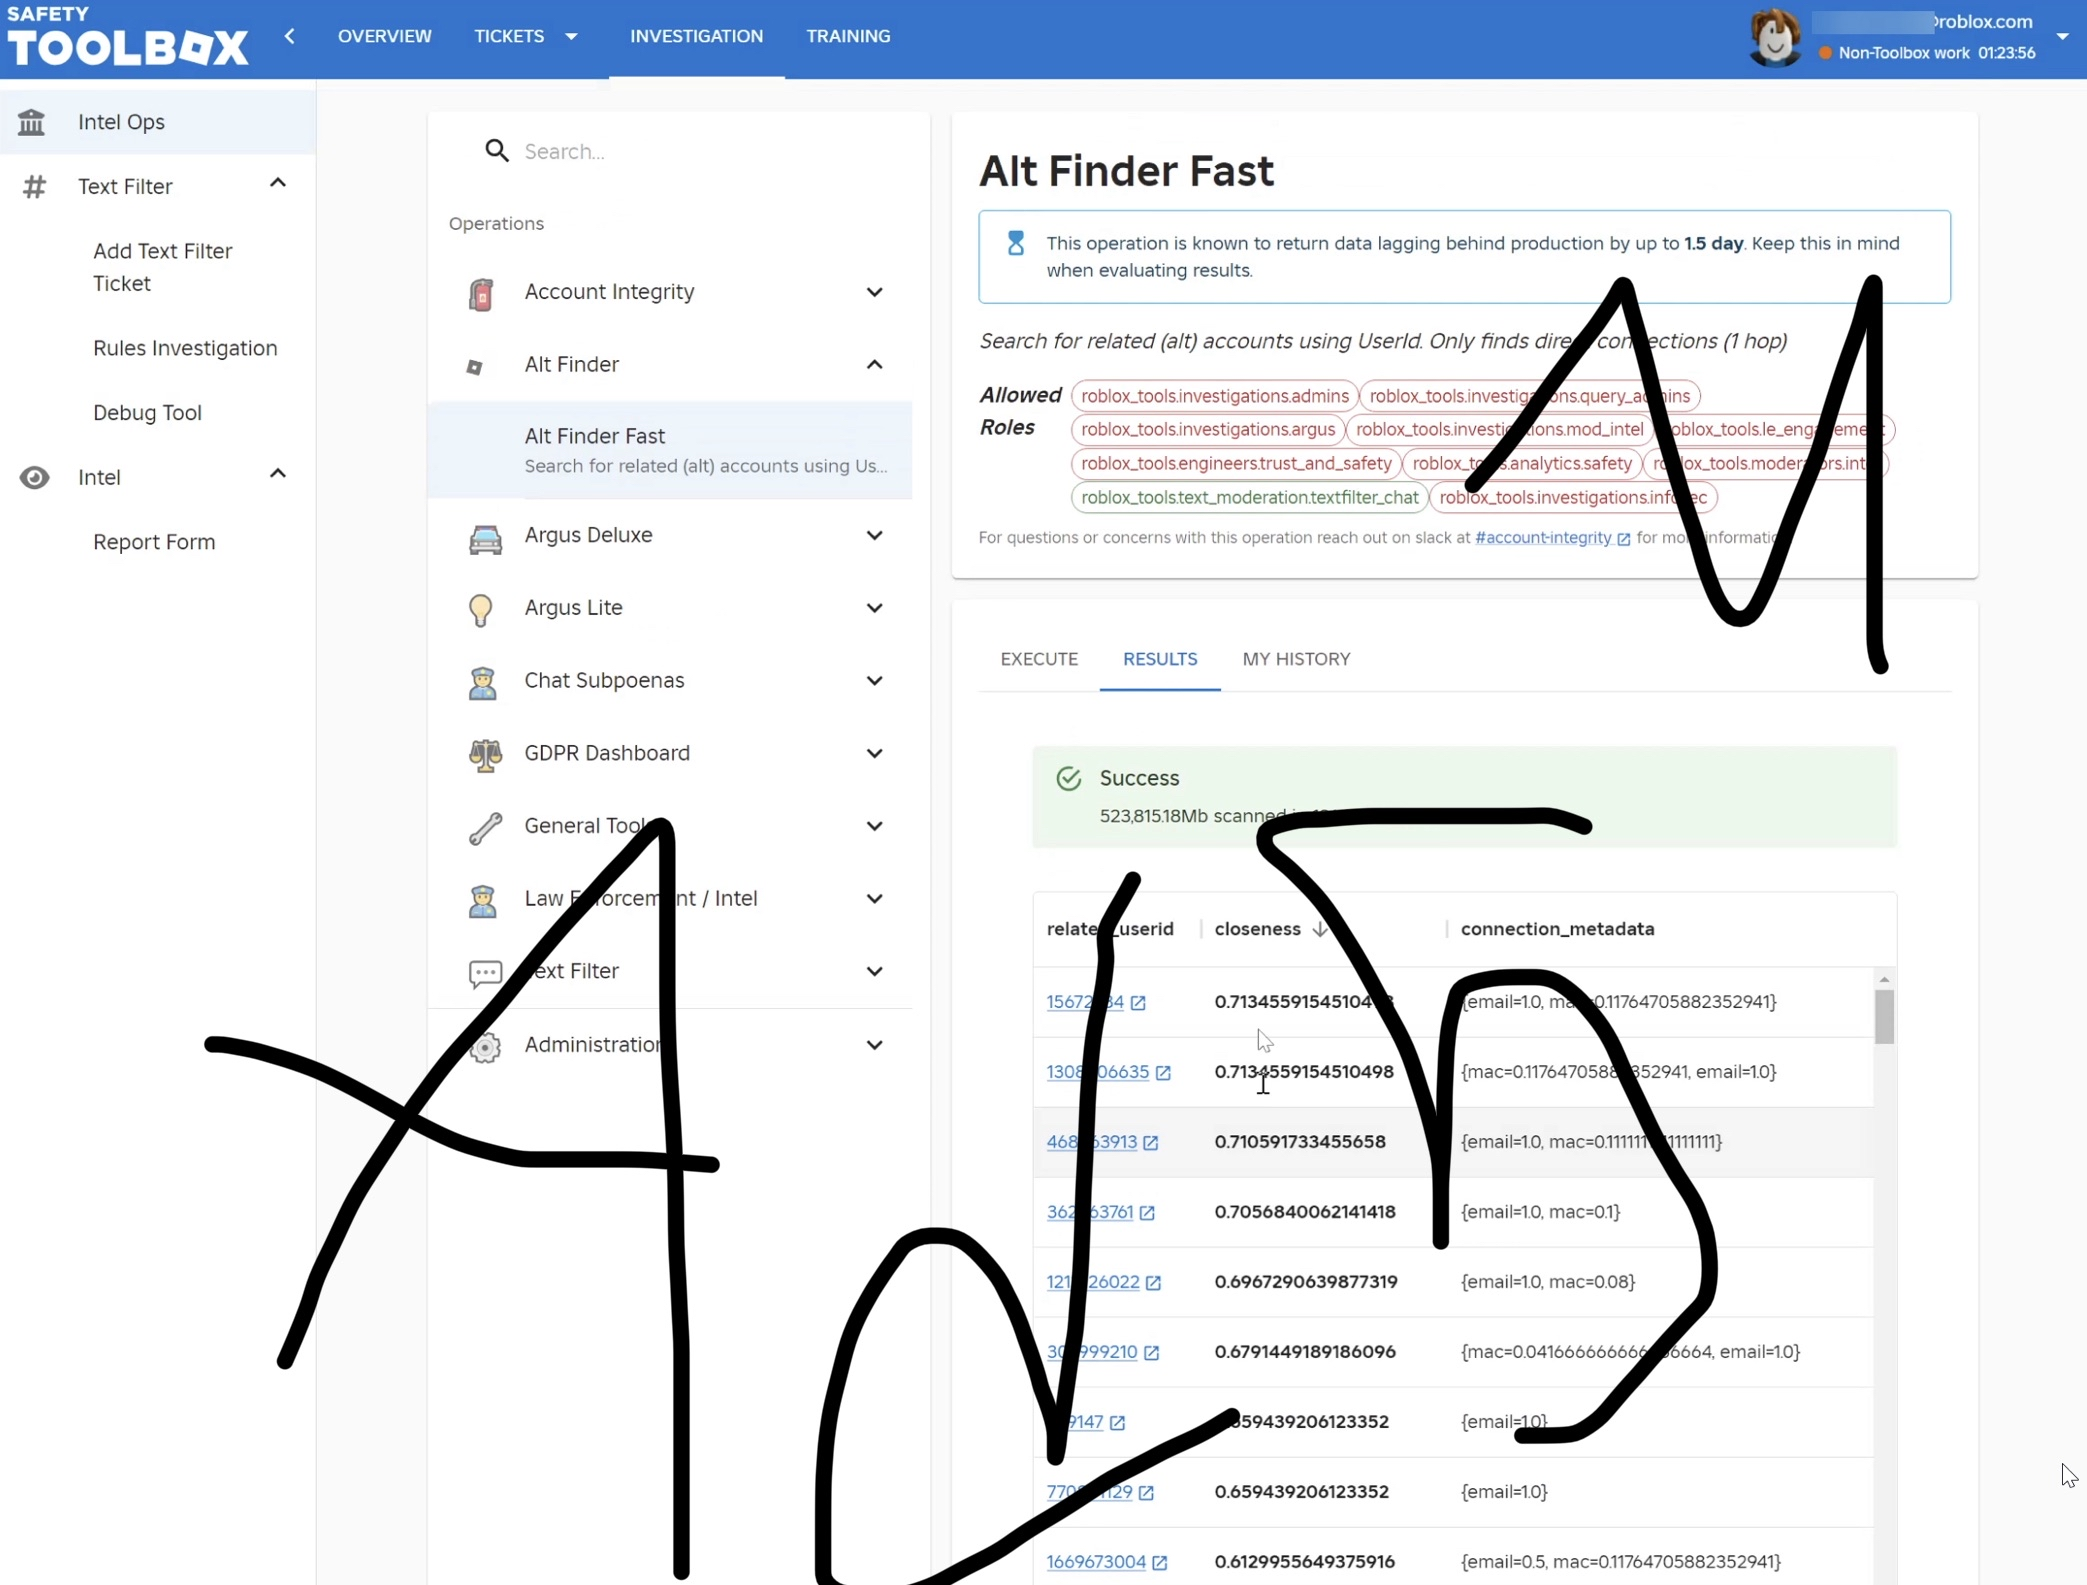Open external link icon for row 0.6967290
Viewport: 2087px width, 1585px height.
pos(1153,1282)
